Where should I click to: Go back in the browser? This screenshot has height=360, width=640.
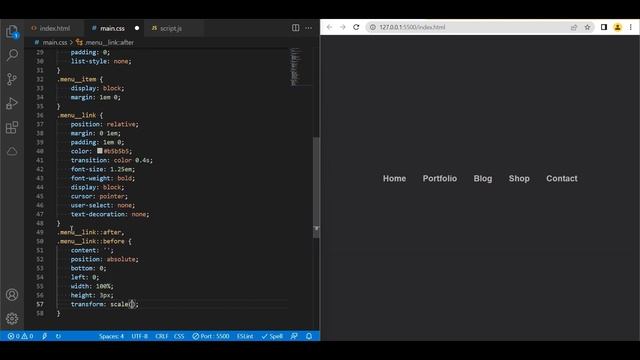point(329,27)
